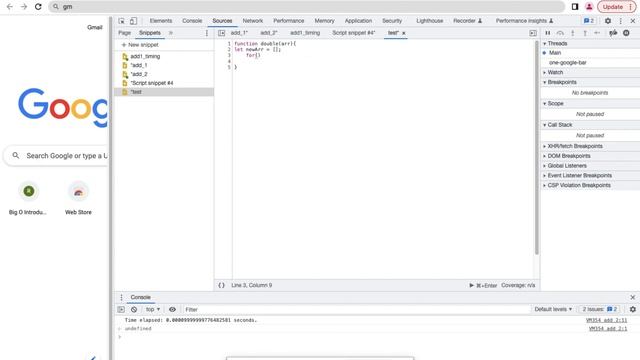Click the Chrome Update button
Screen dimensions: 640x360
coord(613,7)
